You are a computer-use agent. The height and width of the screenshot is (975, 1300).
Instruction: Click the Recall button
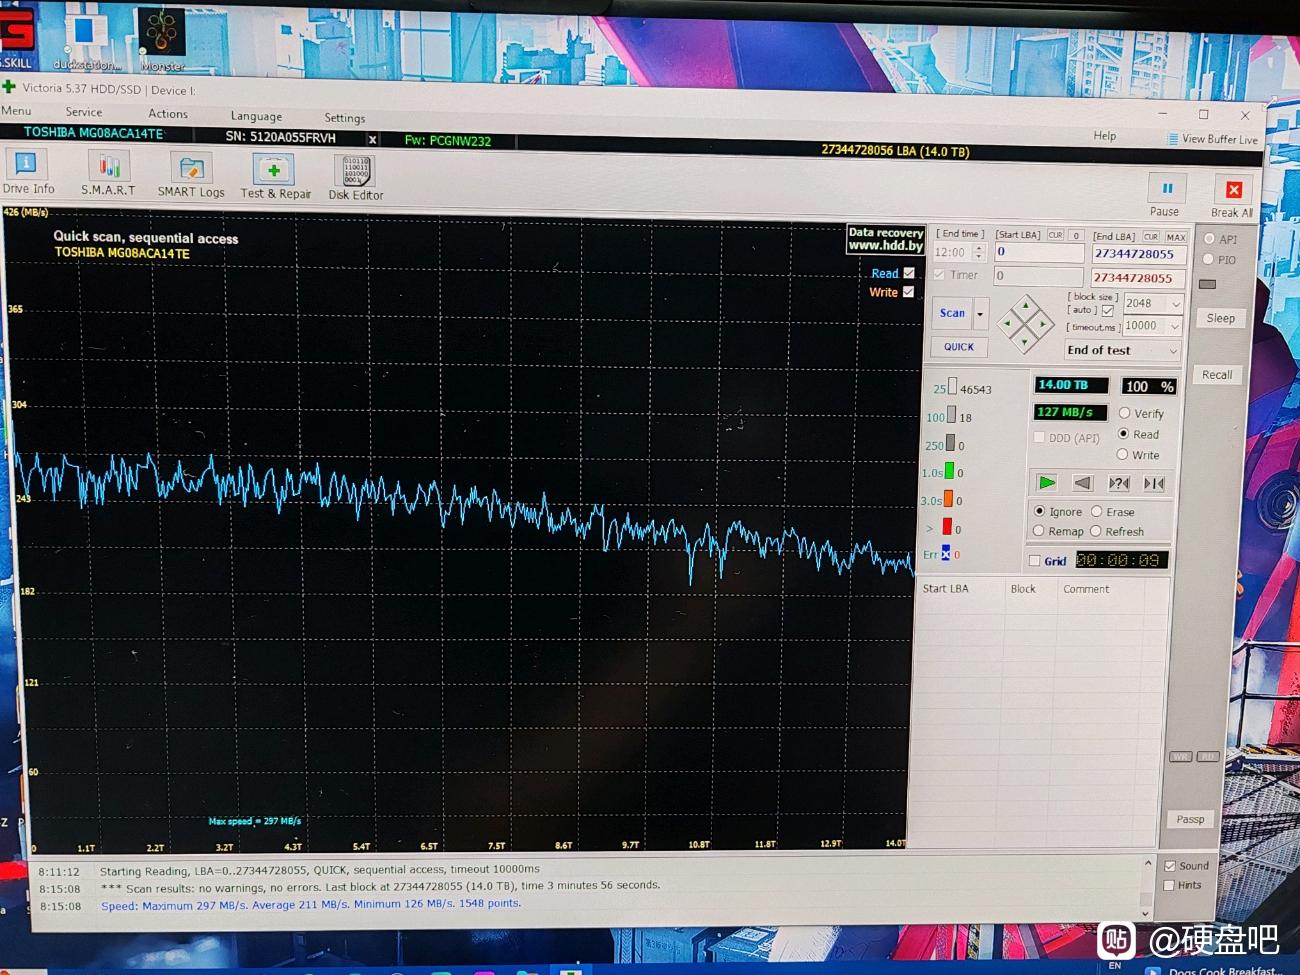pyautogui.click(x=1217, y=375)
